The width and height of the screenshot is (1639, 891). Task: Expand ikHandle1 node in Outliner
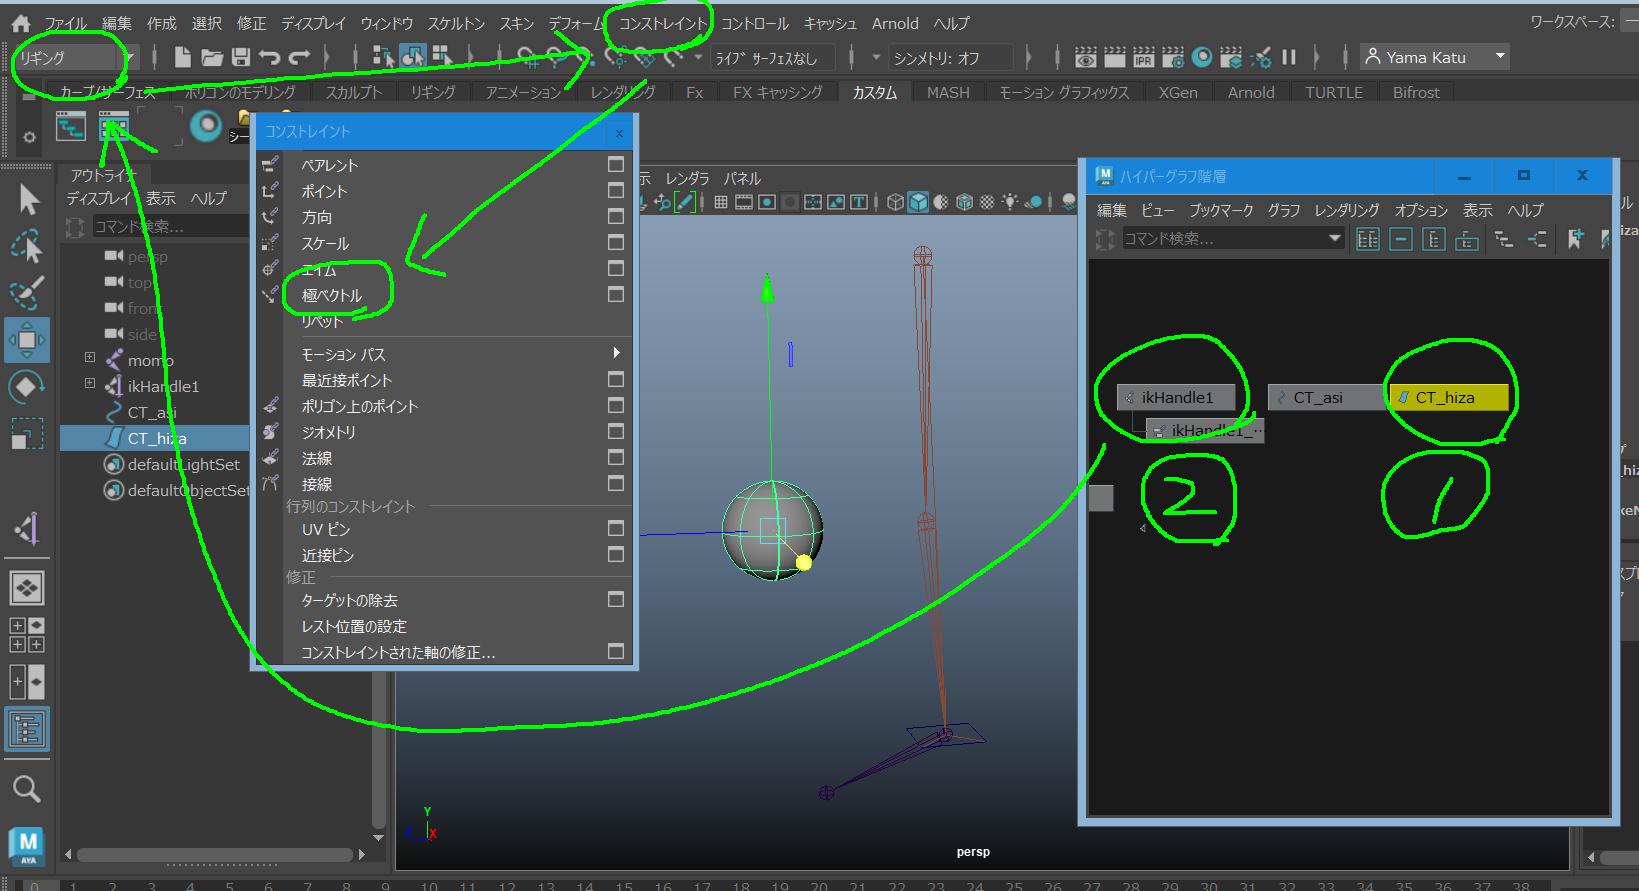pos(90,383)
